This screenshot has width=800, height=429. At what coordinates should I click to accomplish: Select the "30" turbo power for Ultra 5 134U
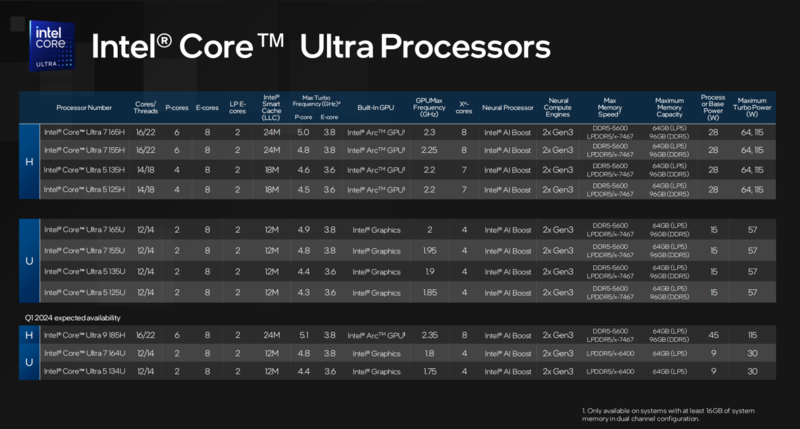pyautogui.click(x=752, y=371)
